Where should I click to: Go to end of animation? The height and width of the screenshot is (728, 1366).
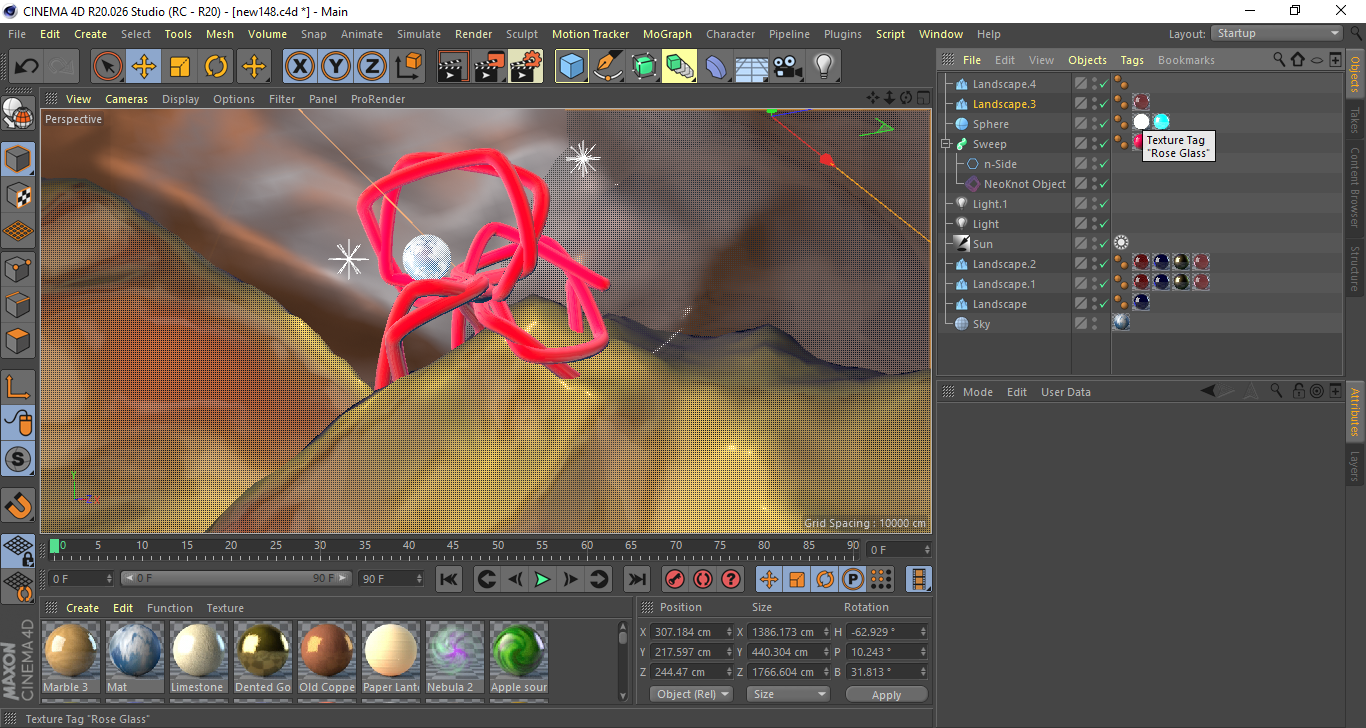[x=636, y=579]
